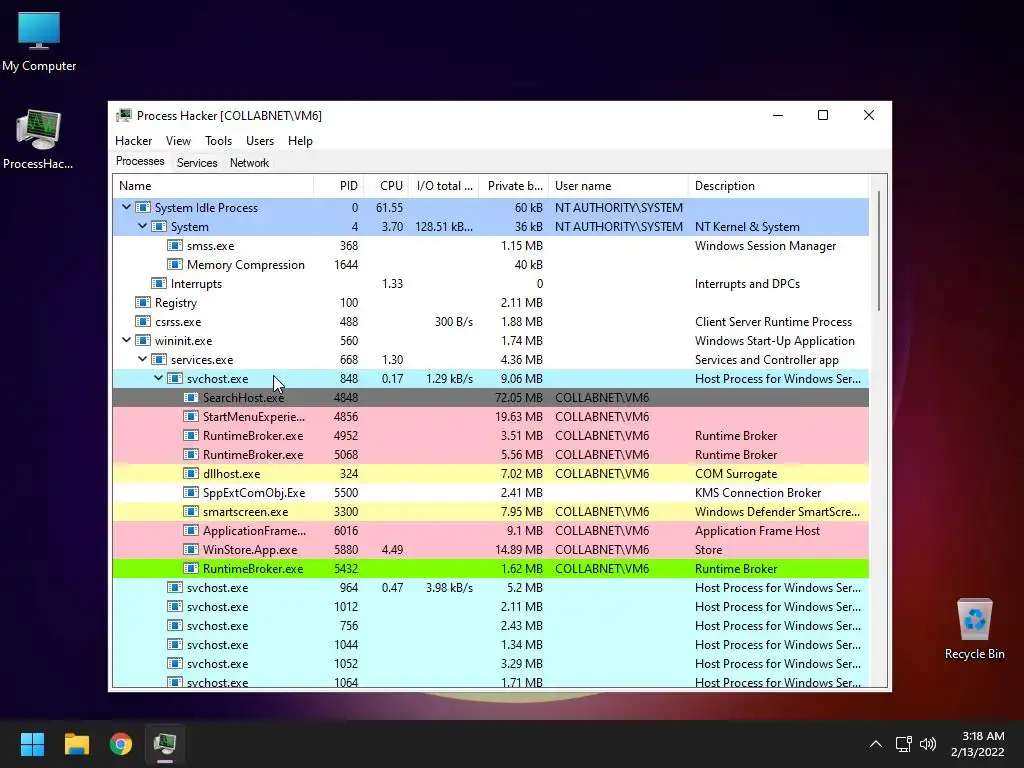Screen dimensions: 1024x768
Task: Select svchost.exe with PID 1012
Action: pos(490,607)
